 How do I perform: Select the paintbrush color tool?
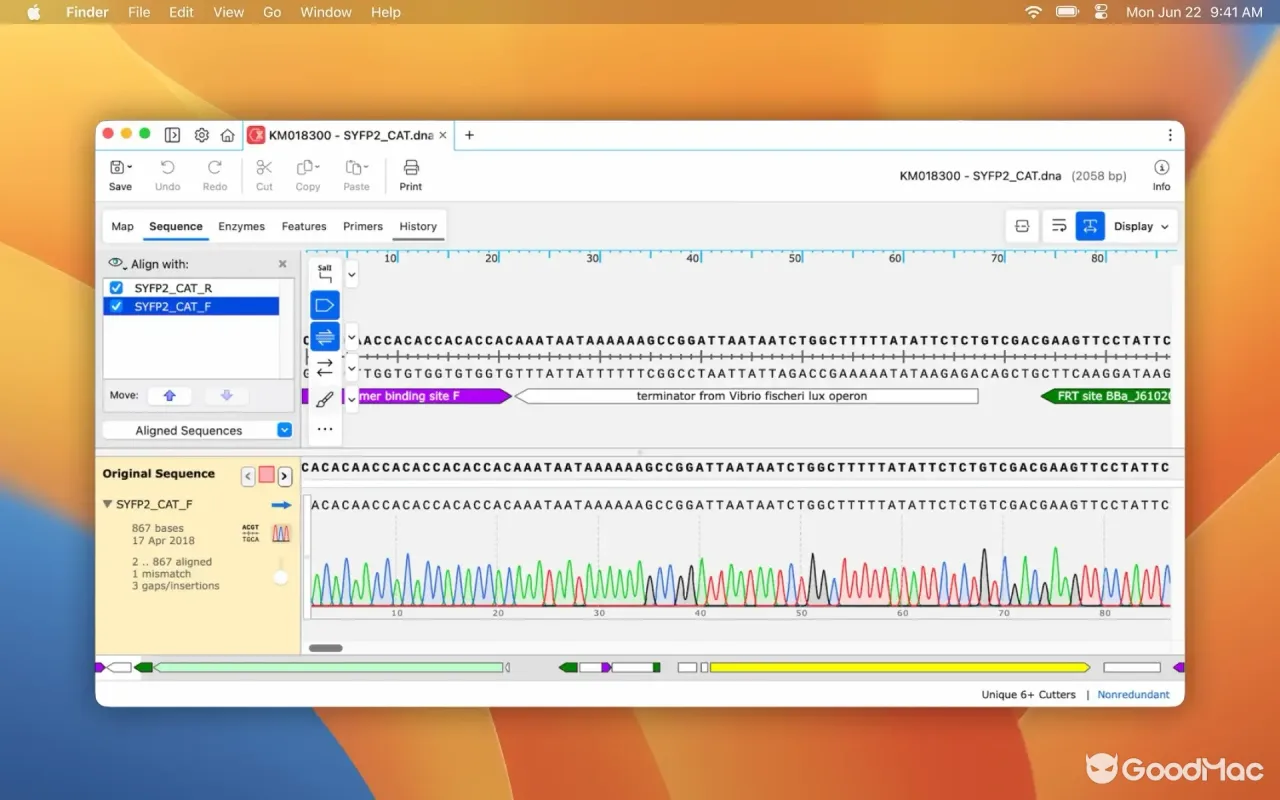coord(325,399)
